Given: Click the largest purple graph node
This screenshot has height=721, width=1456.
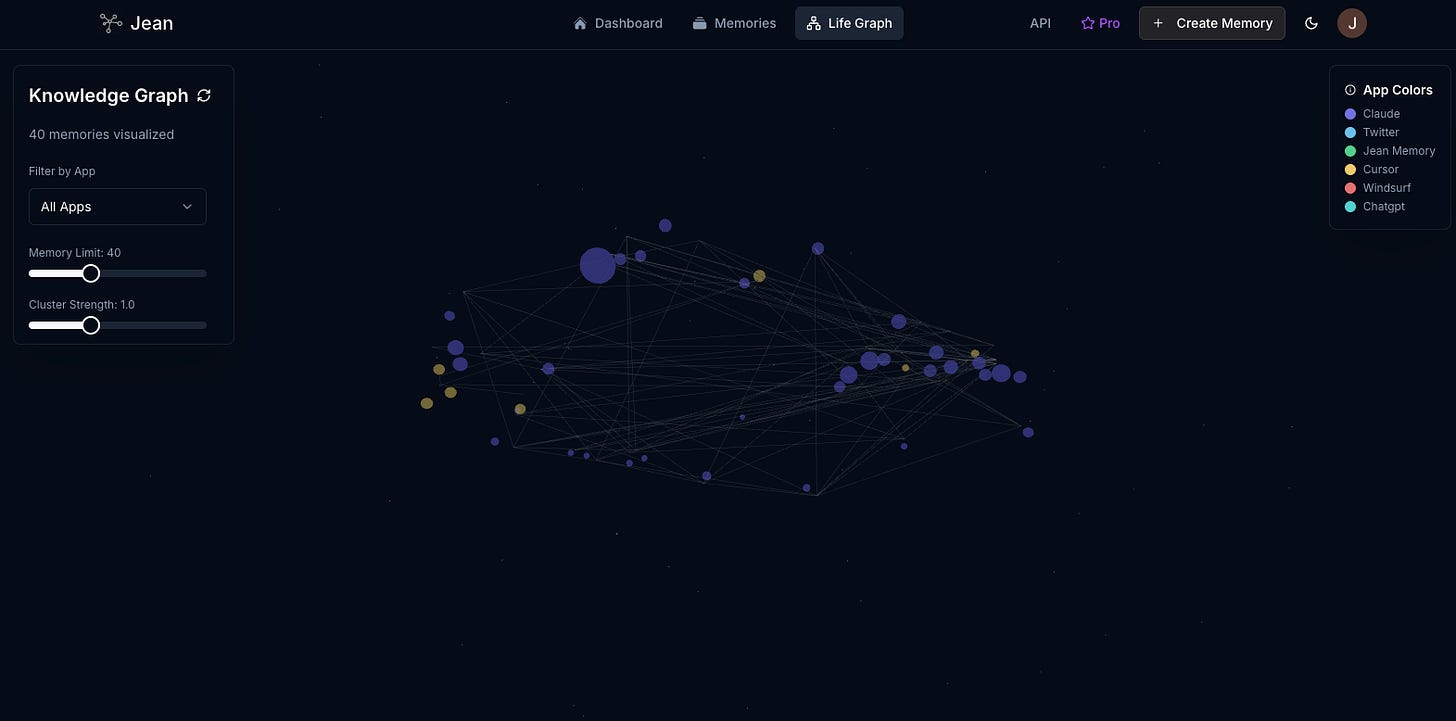Looking at the screenshot, I should click(598, 266).
